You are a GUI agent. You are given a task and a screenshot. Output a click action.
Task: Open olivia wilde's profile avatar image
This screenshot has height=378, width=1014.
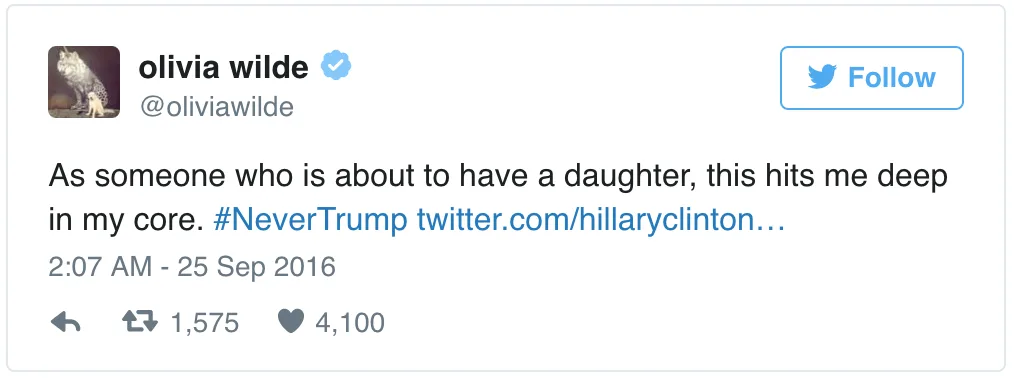click(84, 82)
